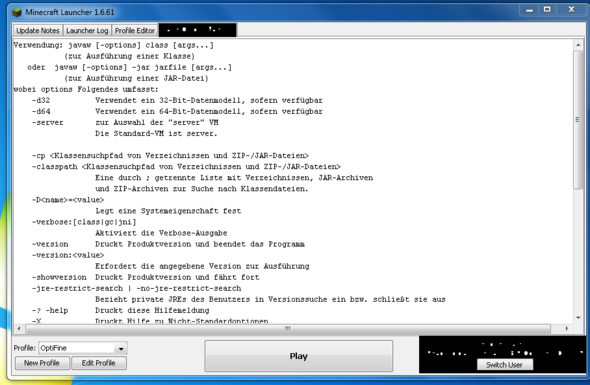Viewport: 590px width, 385px height.
Task: Click the large Play button
Action: point(298,356)
